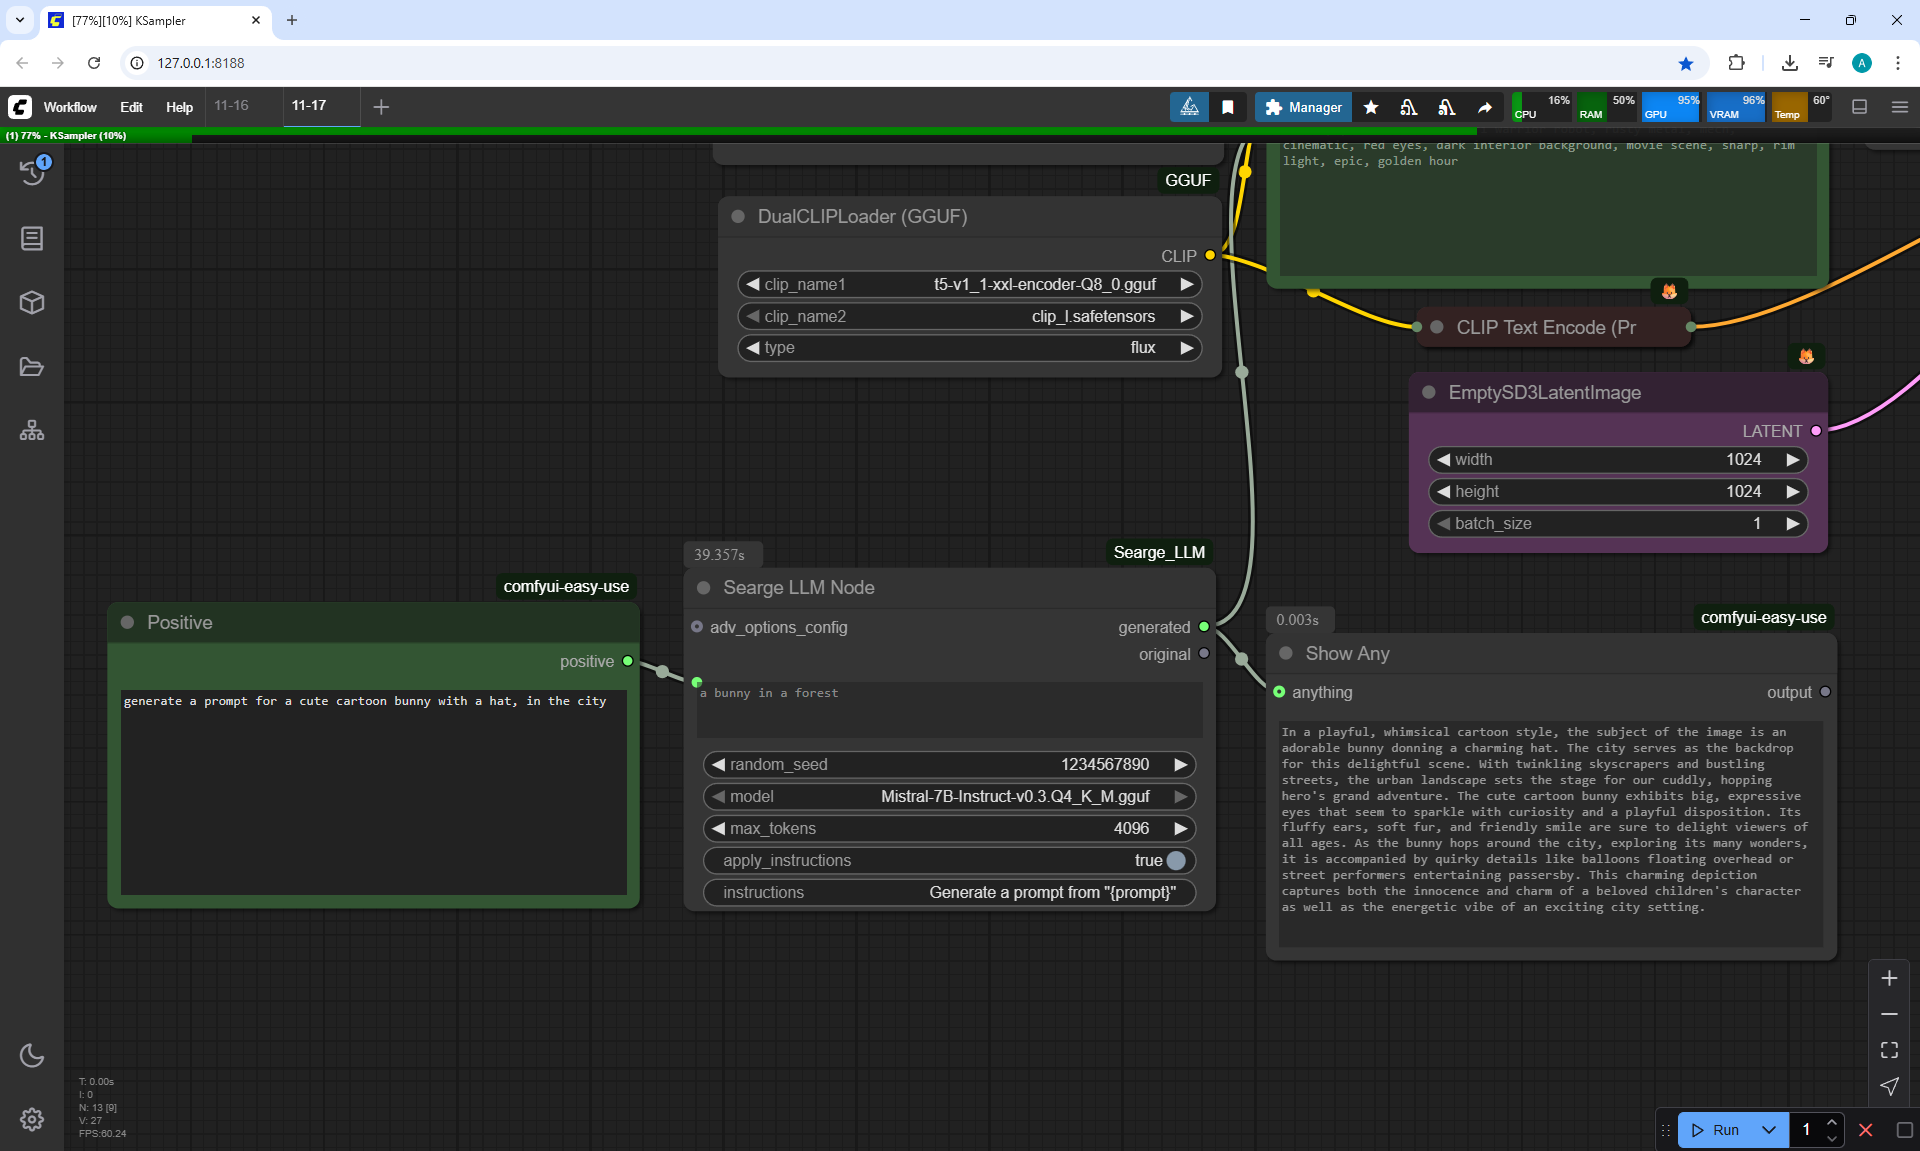1920x1151 pixels.
Task: Collapse the Show Any node via its dot
Action: pos(1286,653)
